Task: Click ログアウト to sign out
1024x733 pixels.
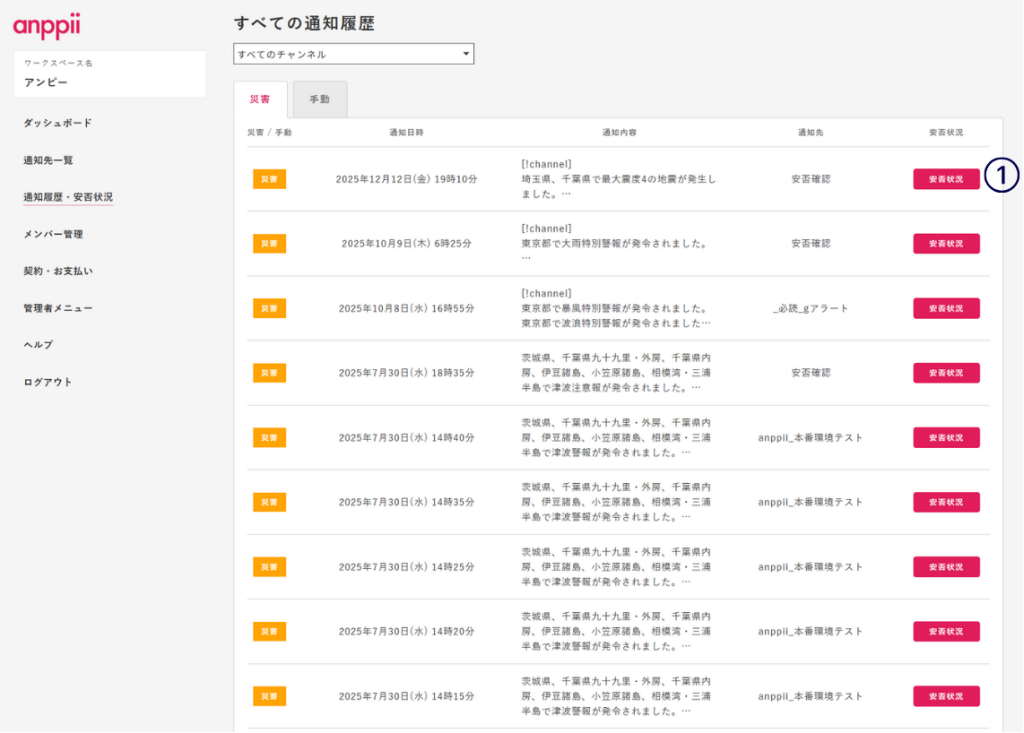Action: tap(48, 382)
